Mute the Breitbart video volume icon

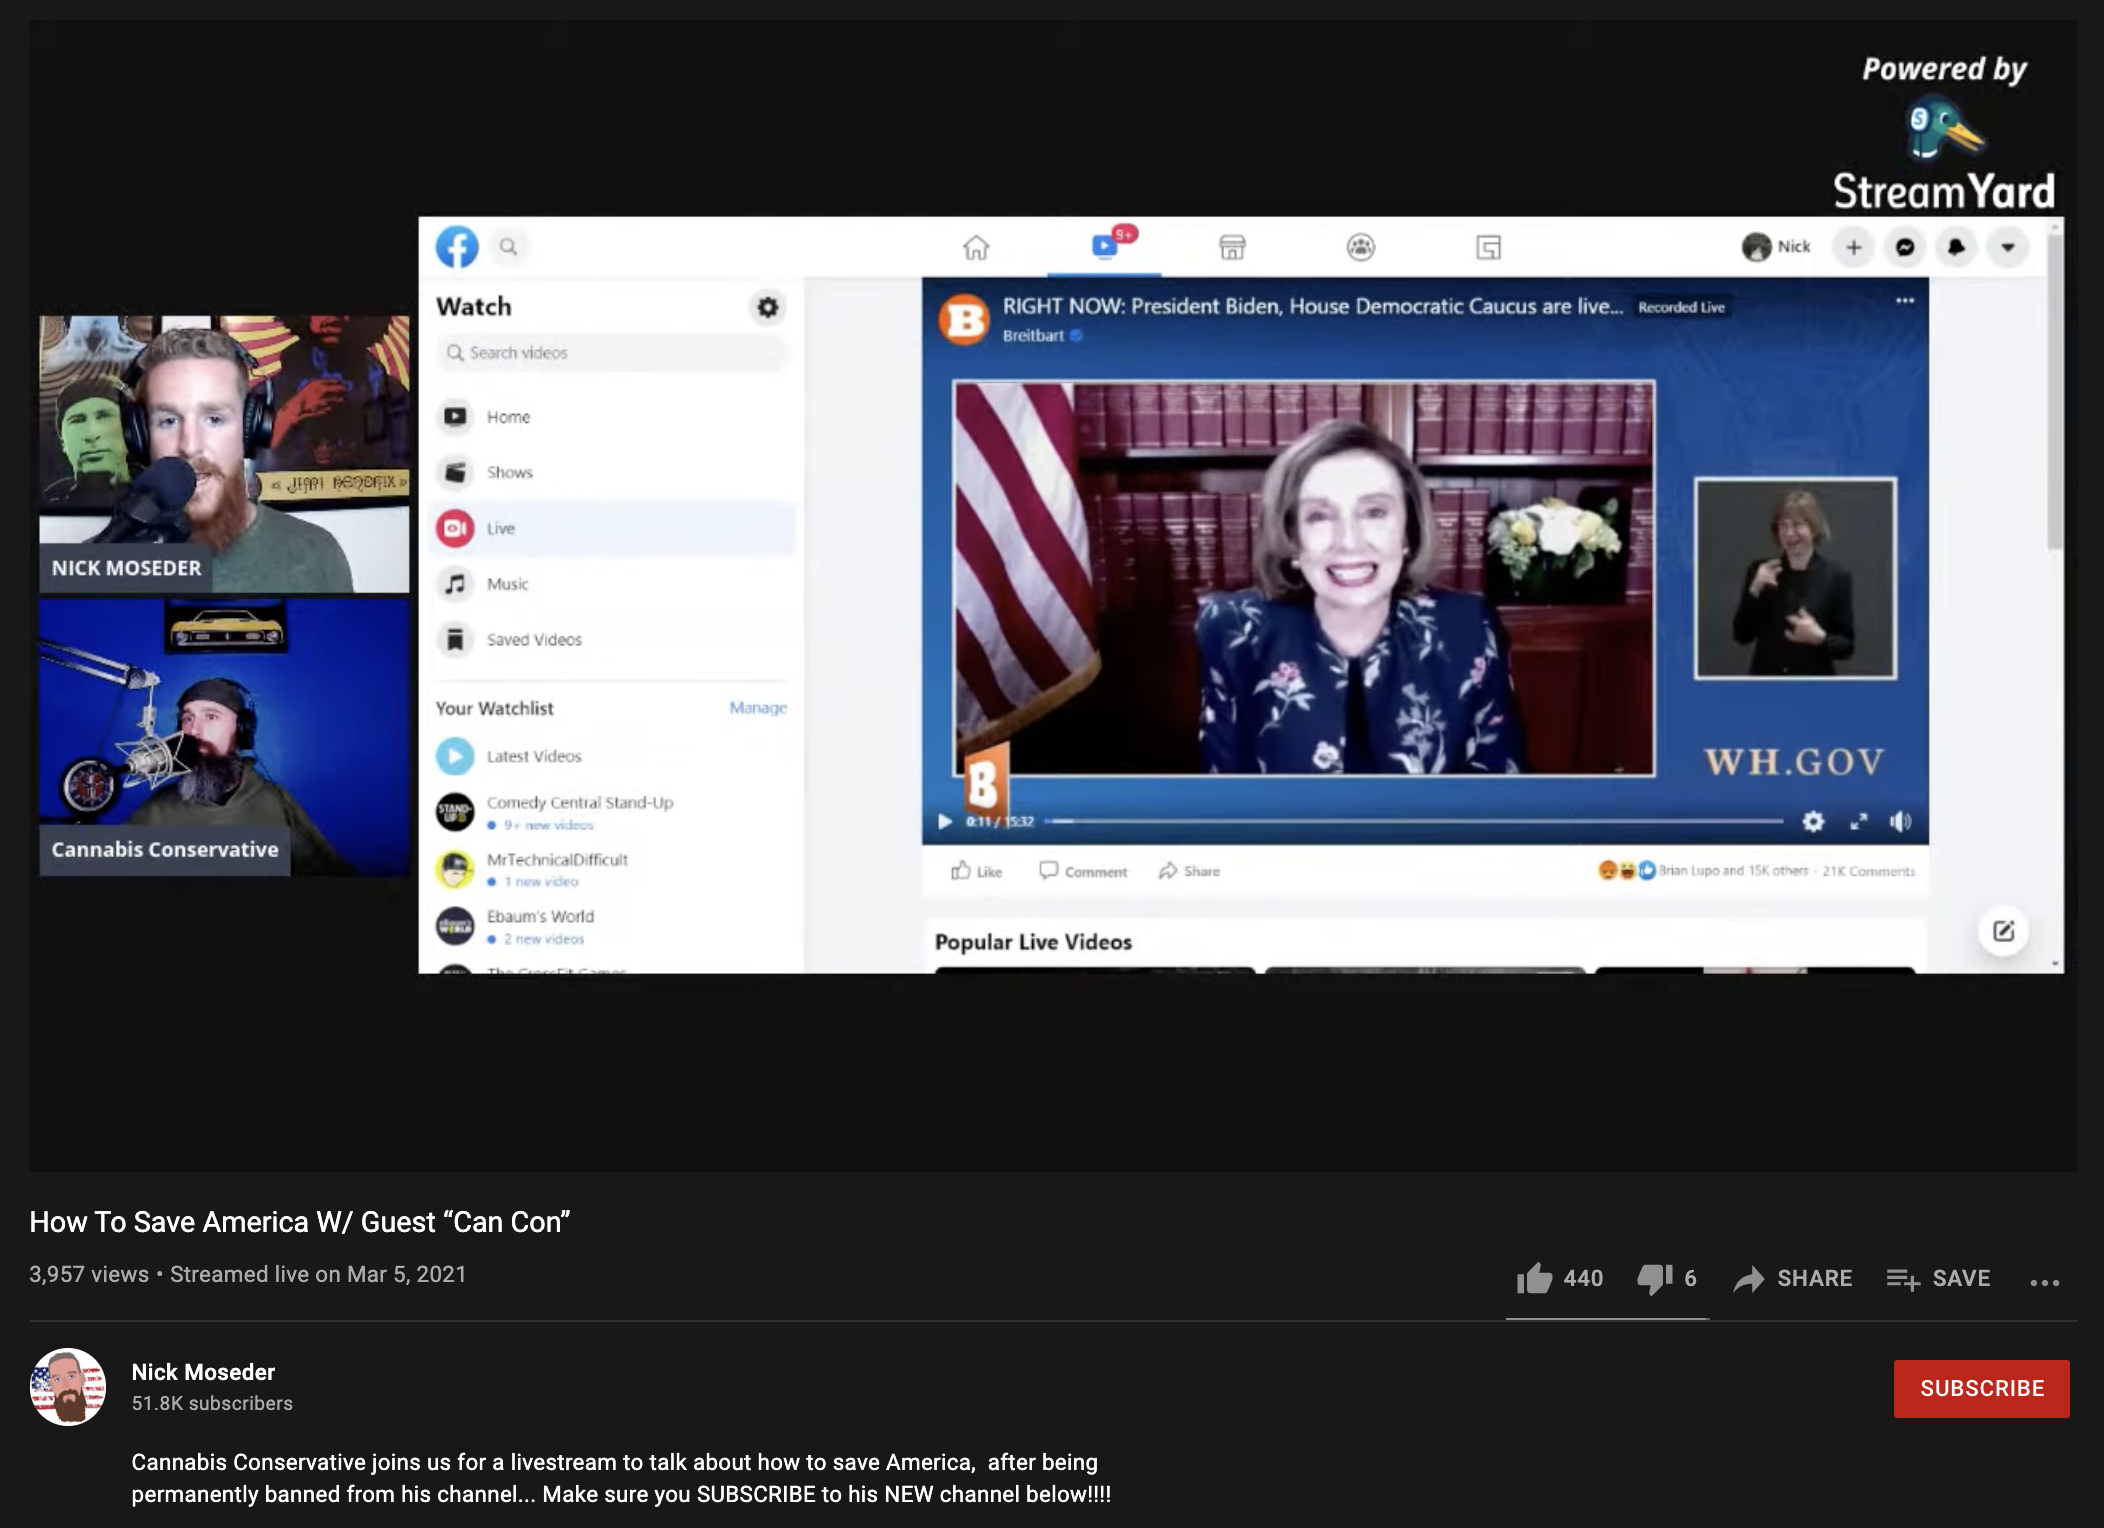1900,821
